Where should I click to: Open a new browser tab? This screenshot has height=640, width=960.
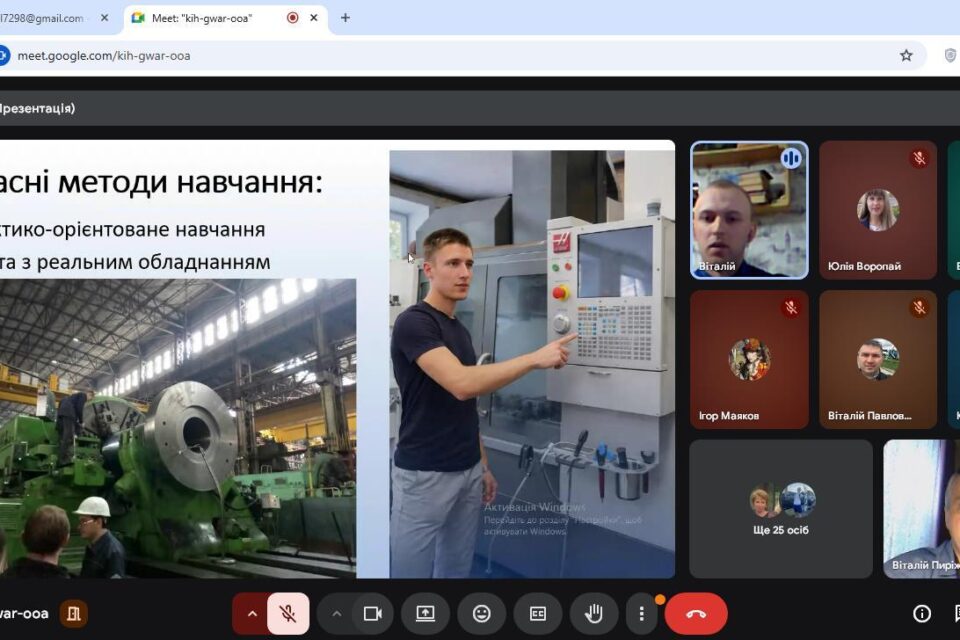345,18
